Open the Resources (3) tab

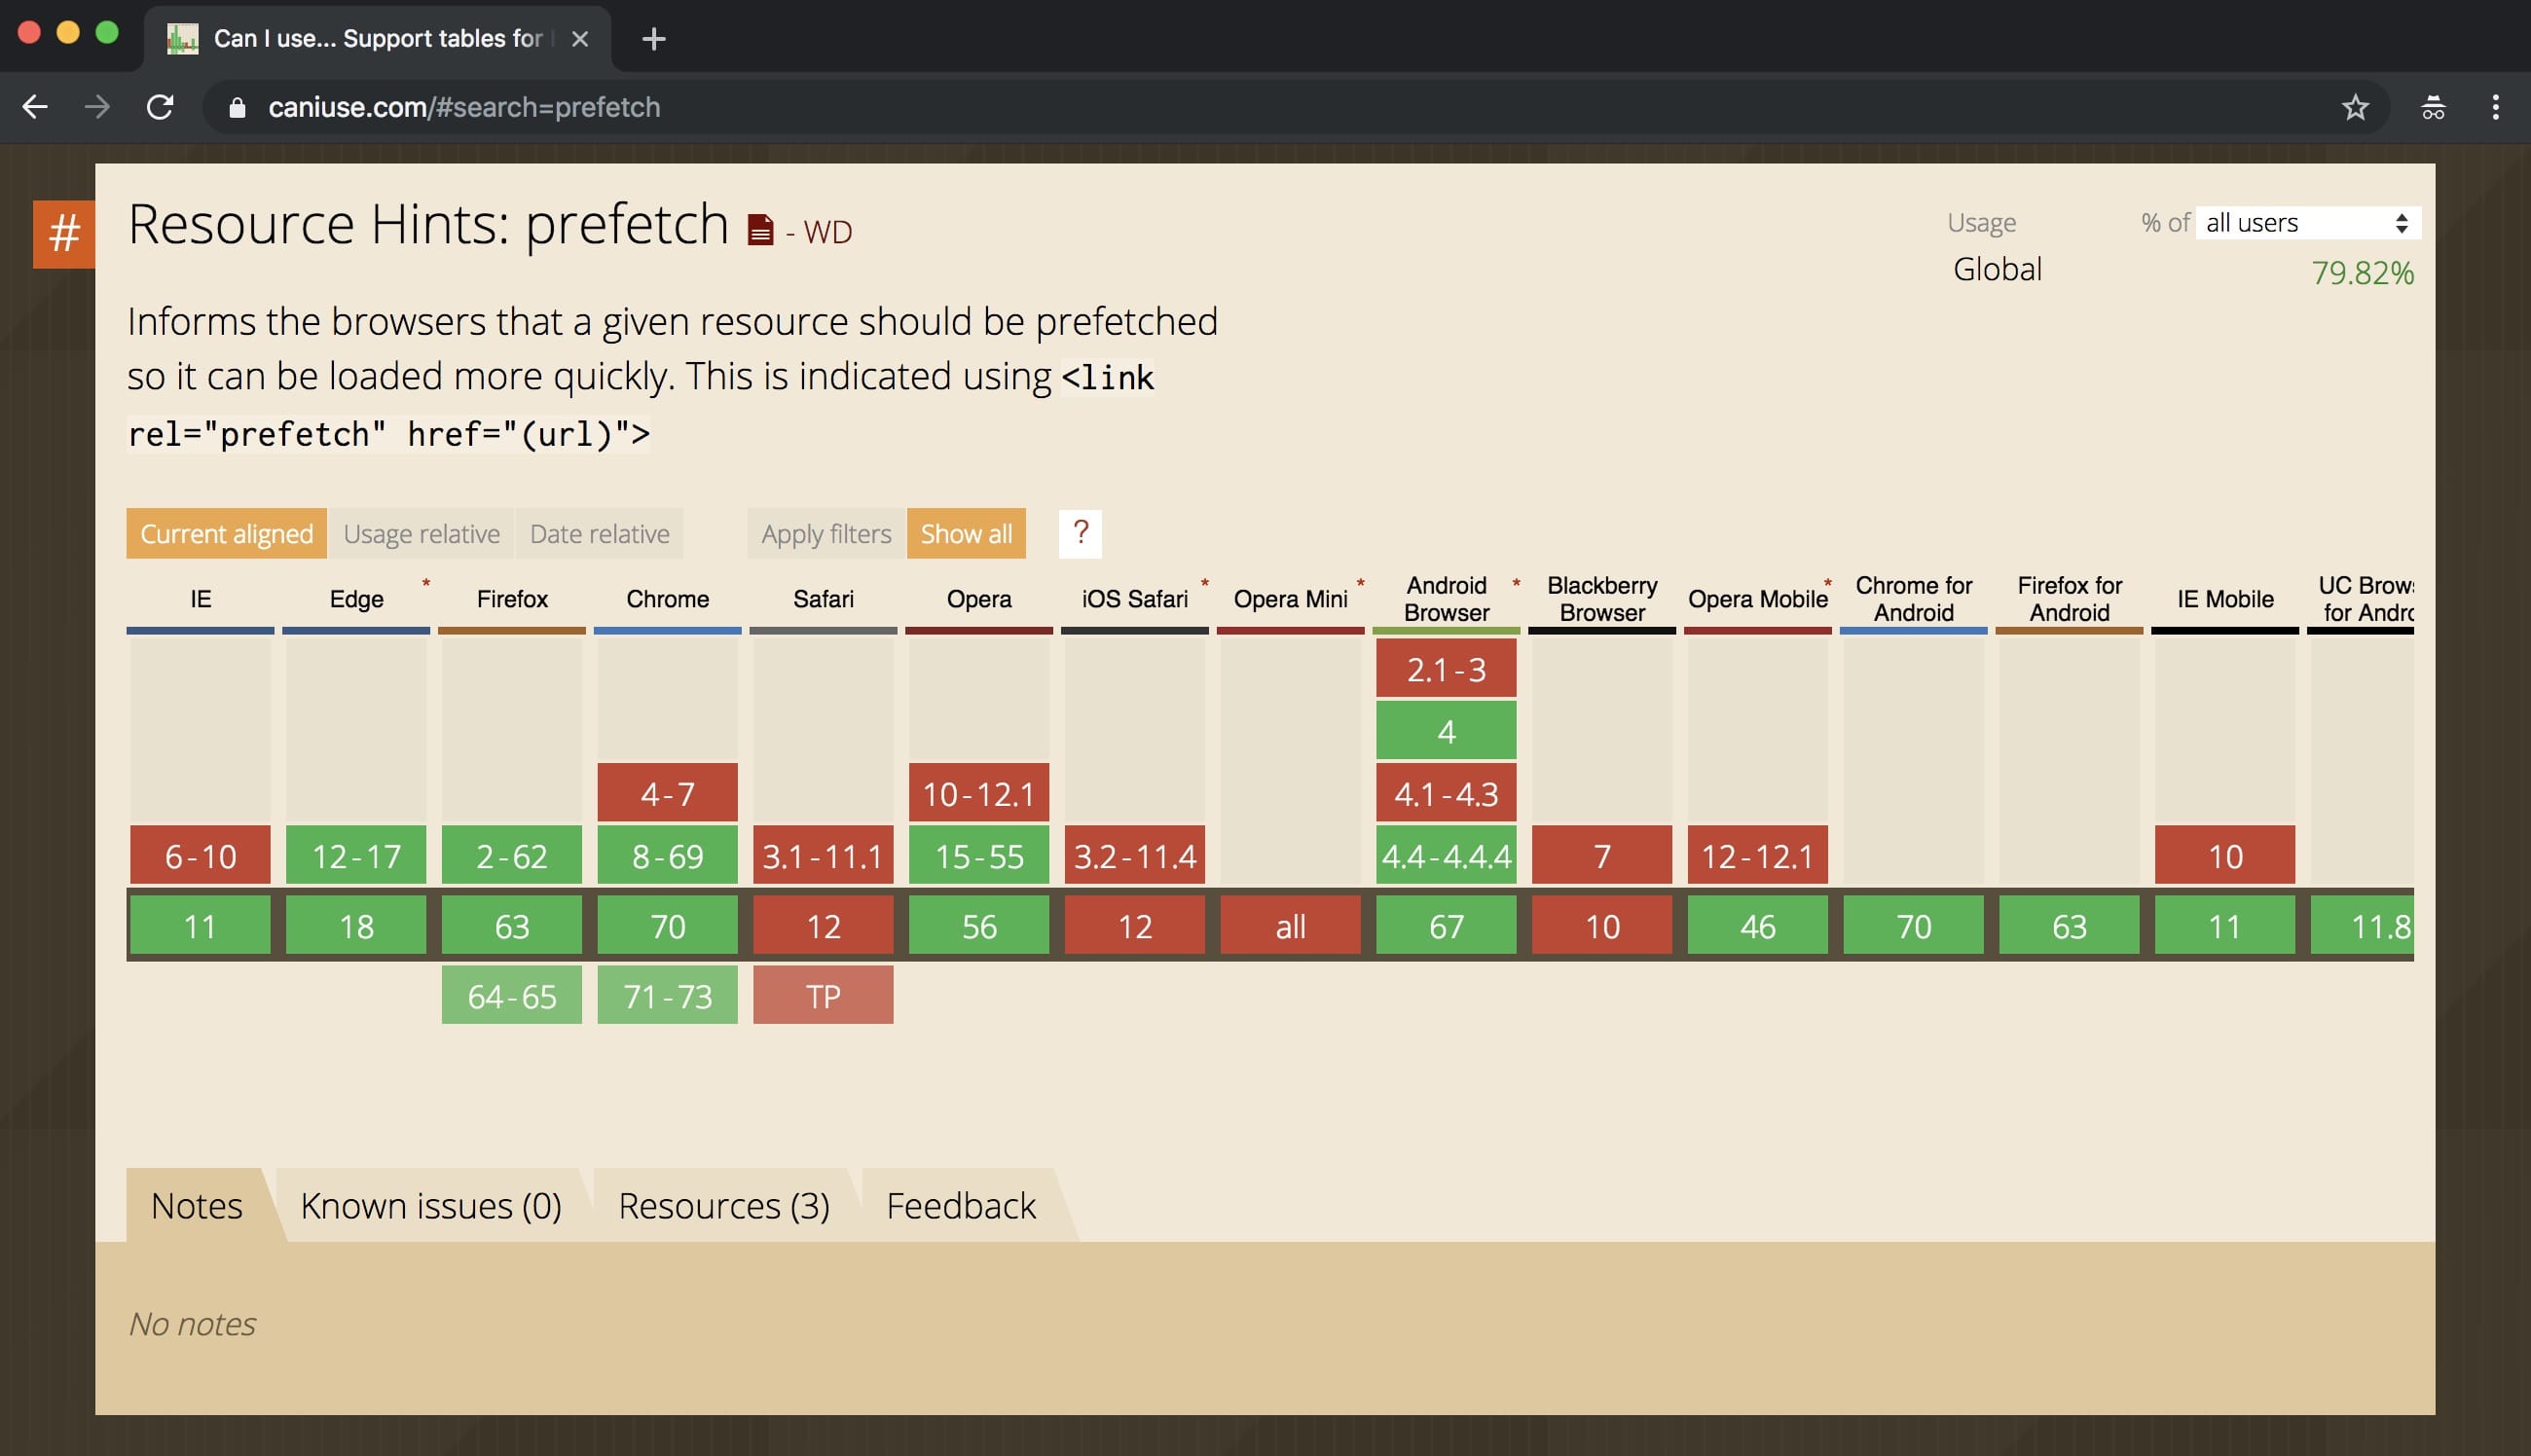[724, 1206]
